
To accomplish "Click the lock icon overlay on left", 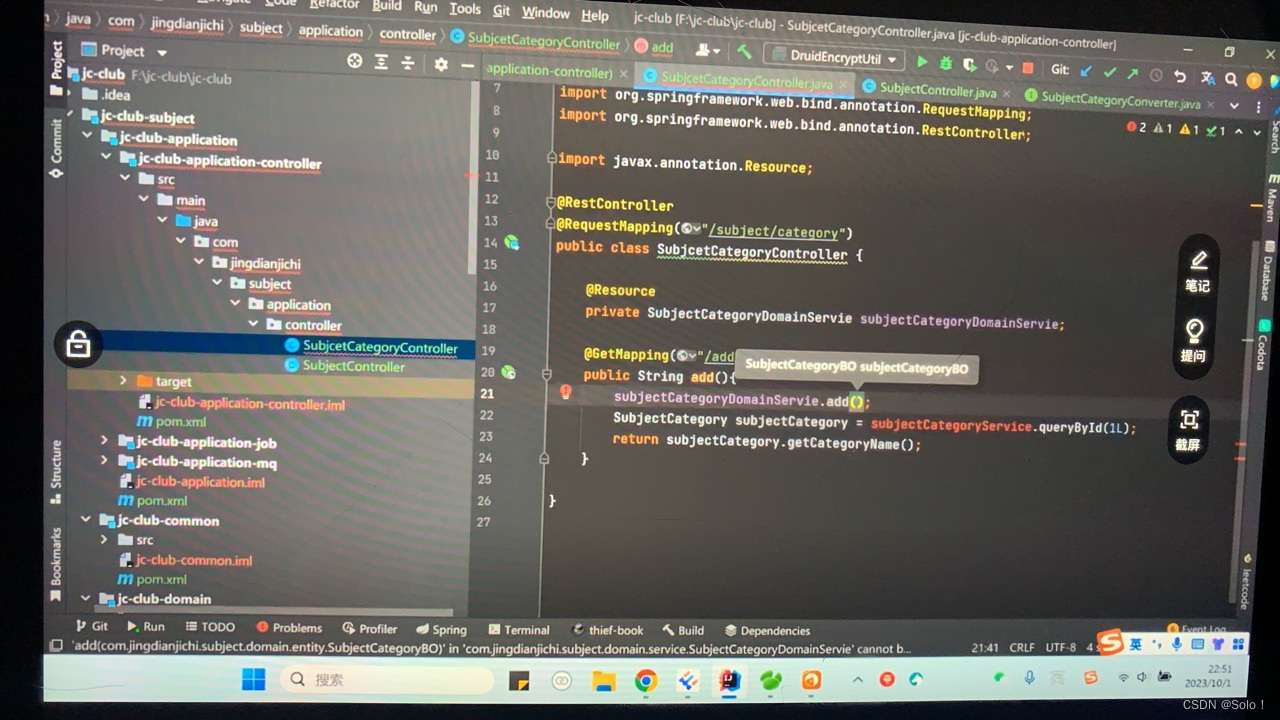I will [78, 344].
